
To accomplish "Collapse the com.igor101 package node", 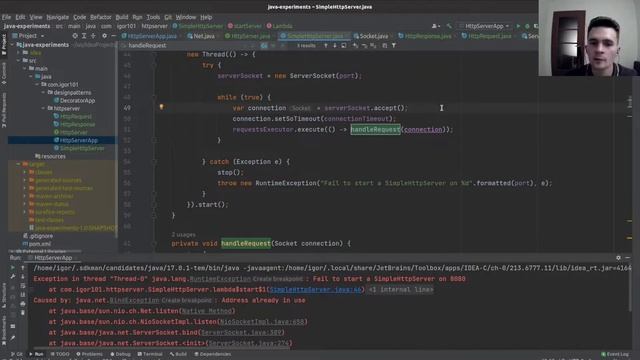I will coord(37,84).
